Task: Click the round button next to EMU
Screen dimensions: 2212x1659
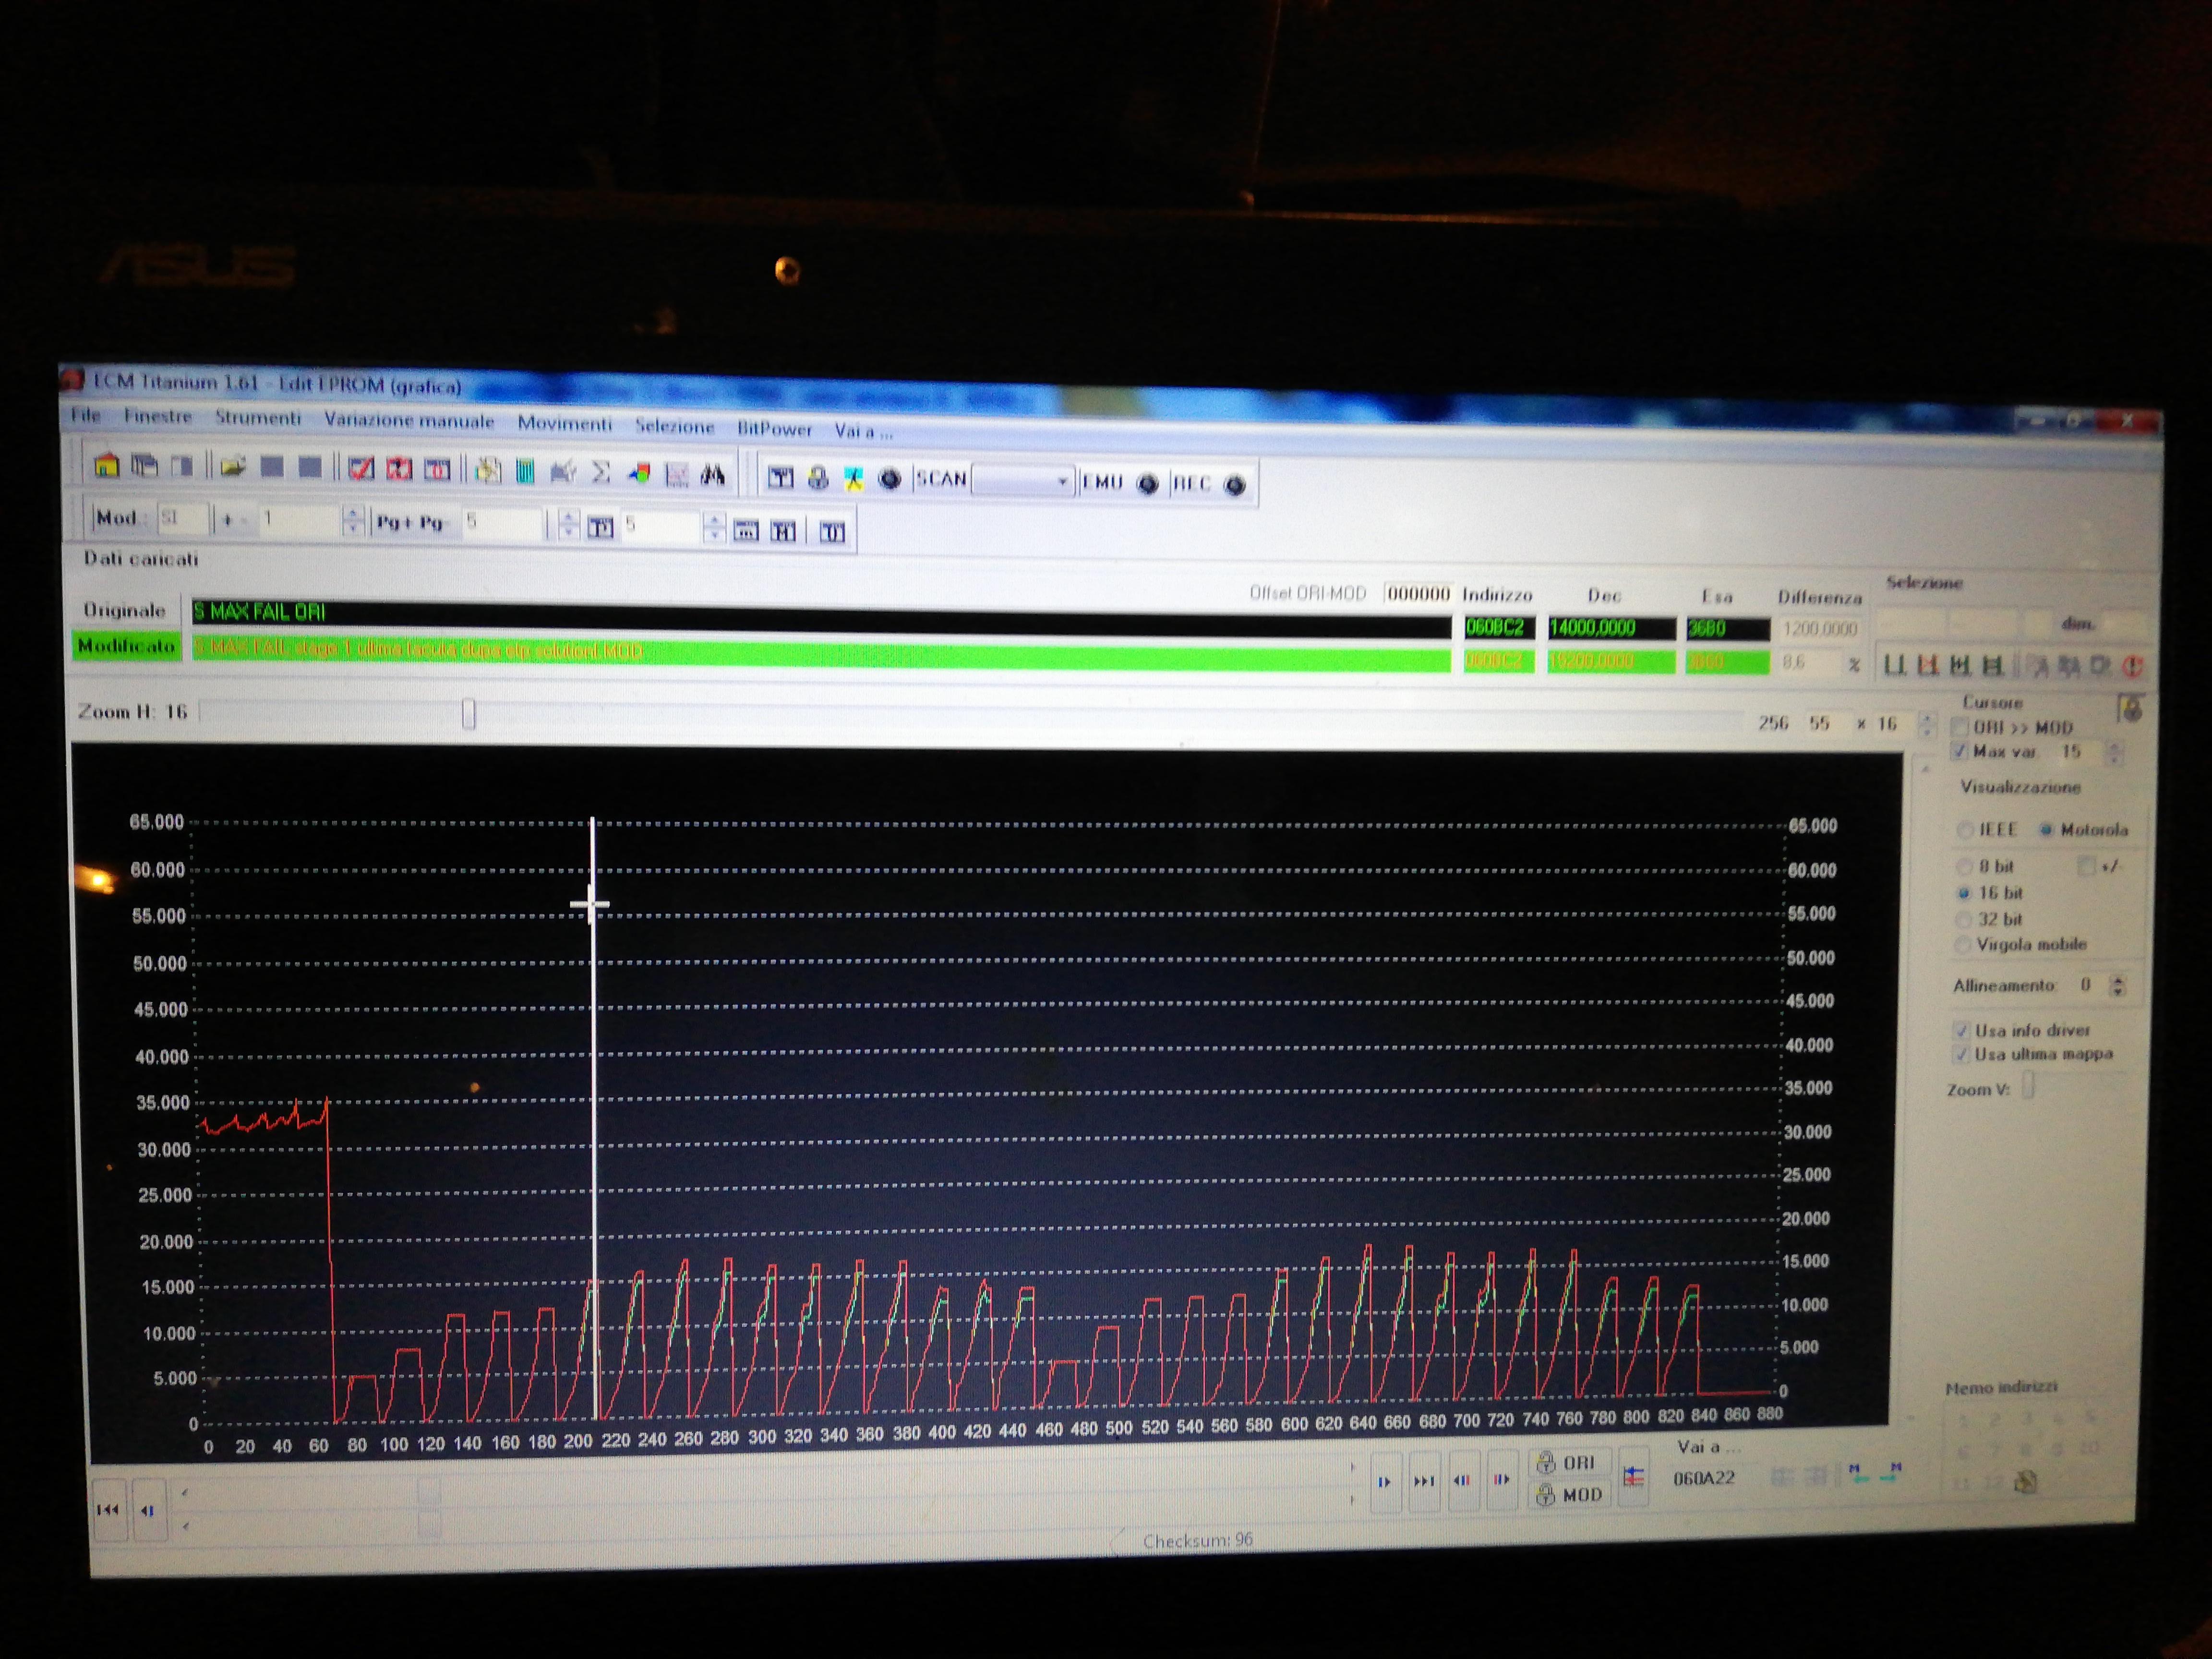Action: [1147, 484]
